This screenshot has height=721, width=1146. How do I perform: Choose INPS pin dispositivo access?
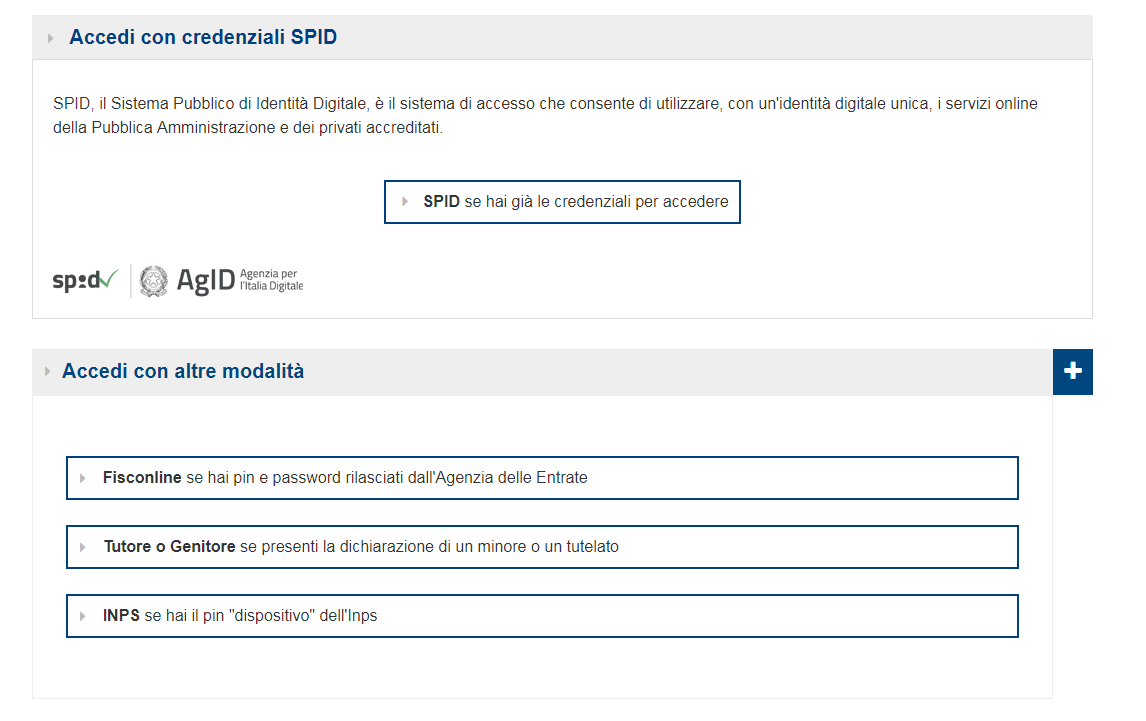542,616
